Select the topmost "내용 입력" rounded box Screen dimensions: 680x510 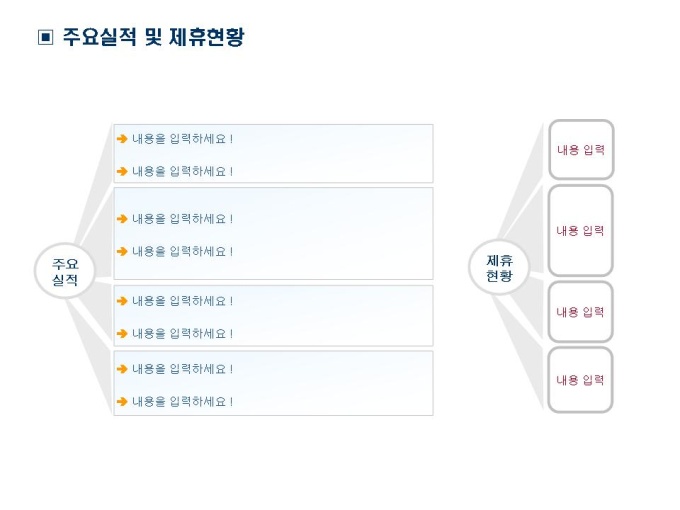581,150
